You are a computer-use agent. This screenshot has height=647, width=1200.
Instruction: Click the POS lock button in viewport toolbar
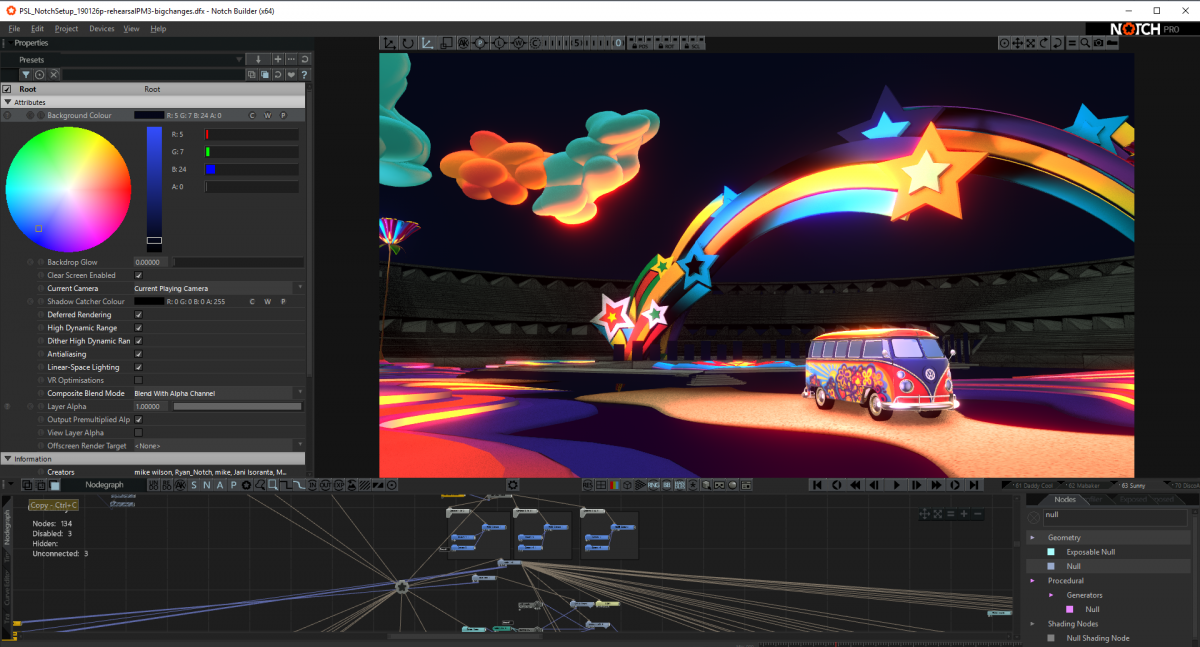pos(642,44)
